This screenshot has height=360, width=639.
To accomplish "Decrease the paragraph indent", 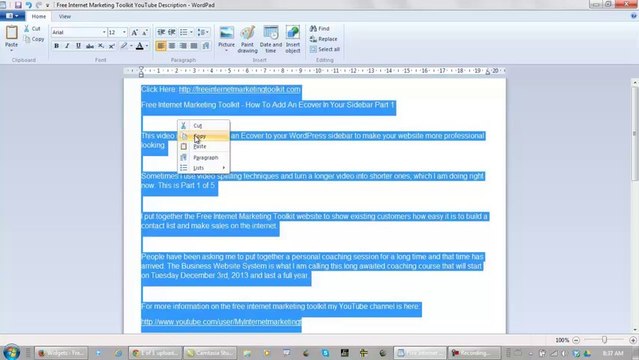I will [x=161, y=32].
